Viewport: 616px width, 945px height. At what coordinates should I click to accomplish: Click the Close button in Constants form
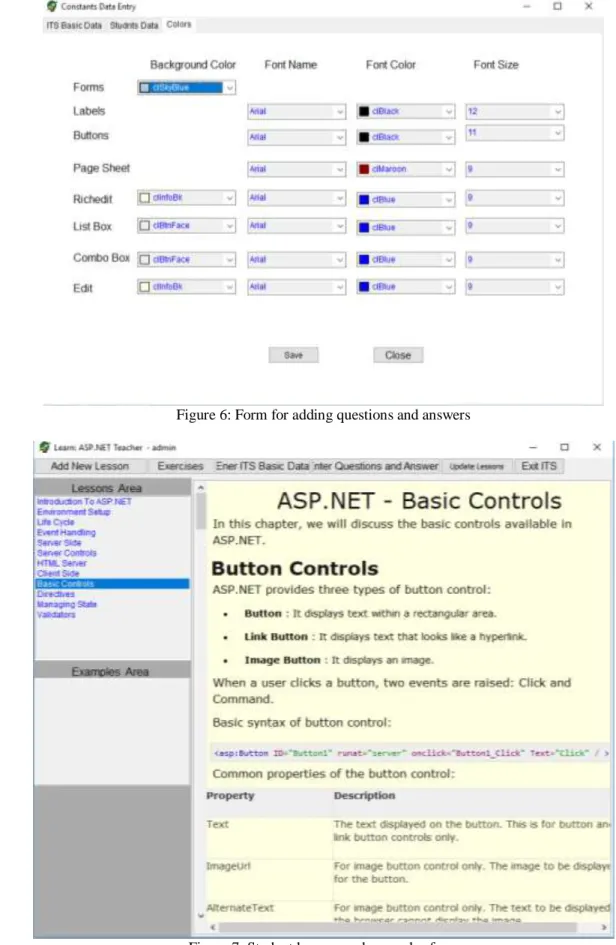(398, 355)
